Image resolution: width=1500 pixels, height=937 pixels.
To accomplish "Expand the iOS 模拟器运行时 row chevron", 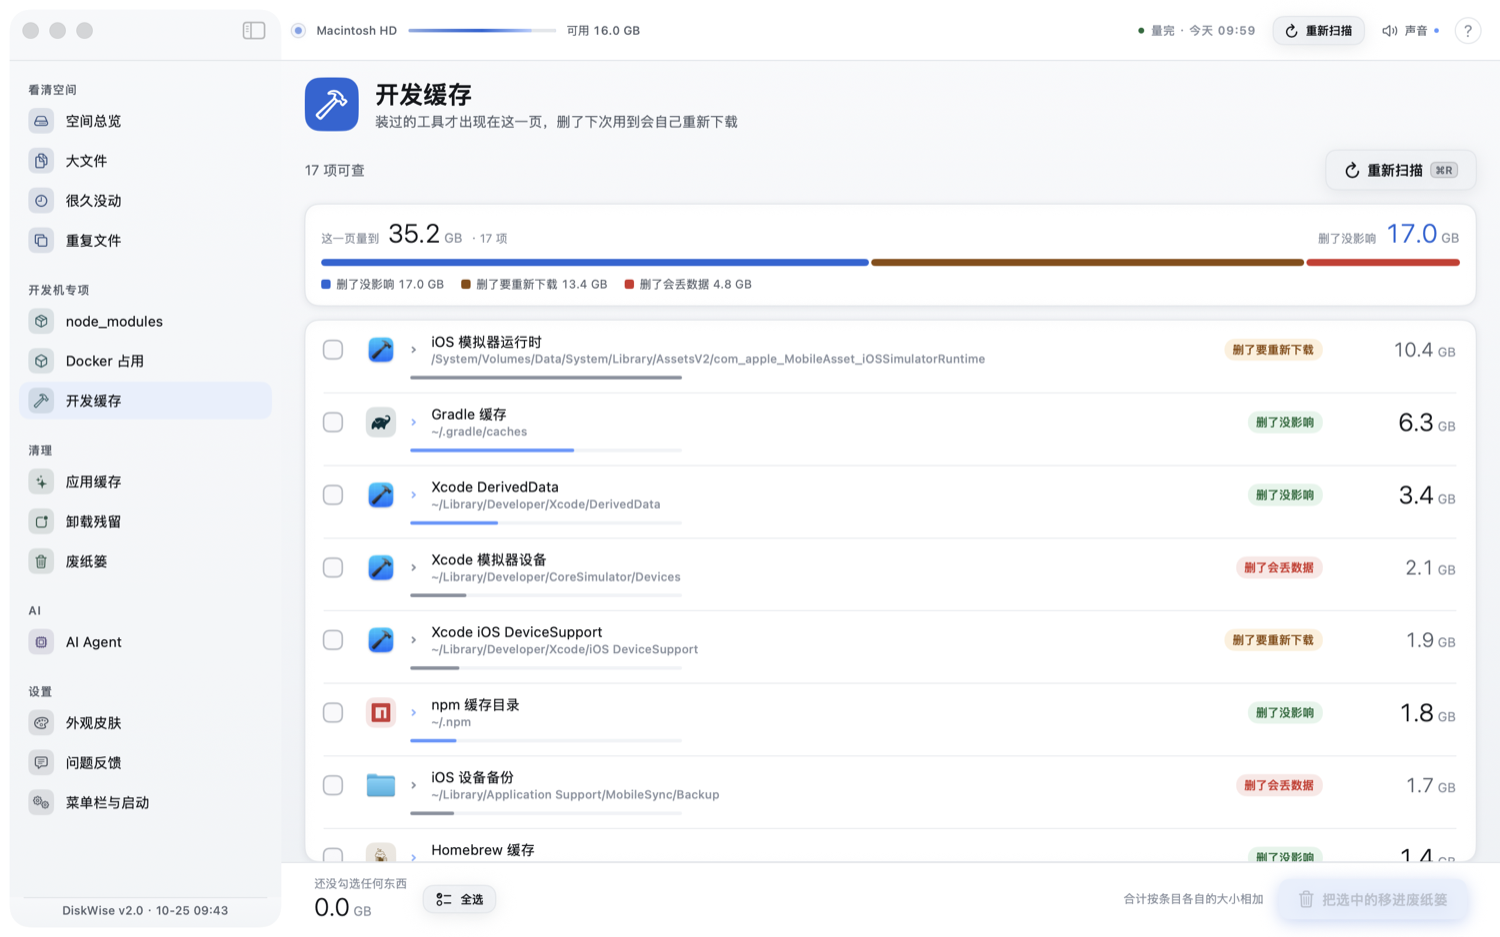I will click(413, 350).
